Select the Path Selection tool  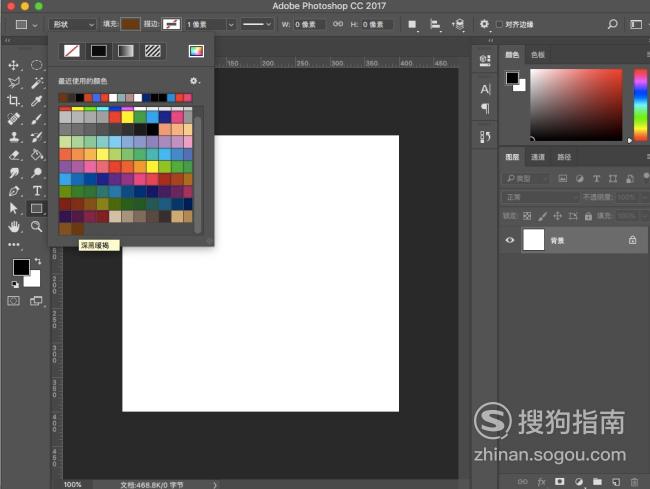click(14, 208)
